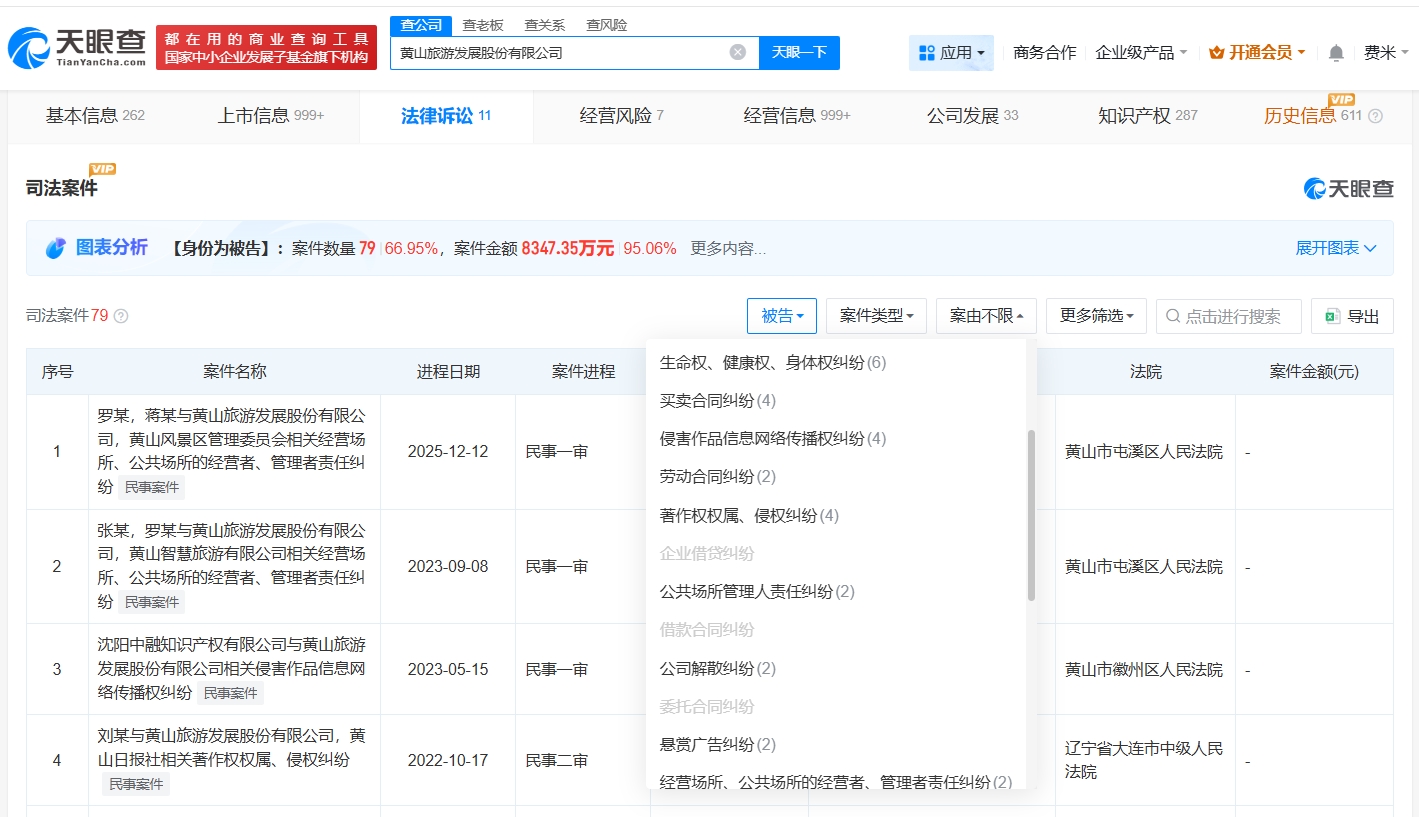Open the 更多筛选 dropdown
This screenshot has height=817, width=1419.
1096,316
